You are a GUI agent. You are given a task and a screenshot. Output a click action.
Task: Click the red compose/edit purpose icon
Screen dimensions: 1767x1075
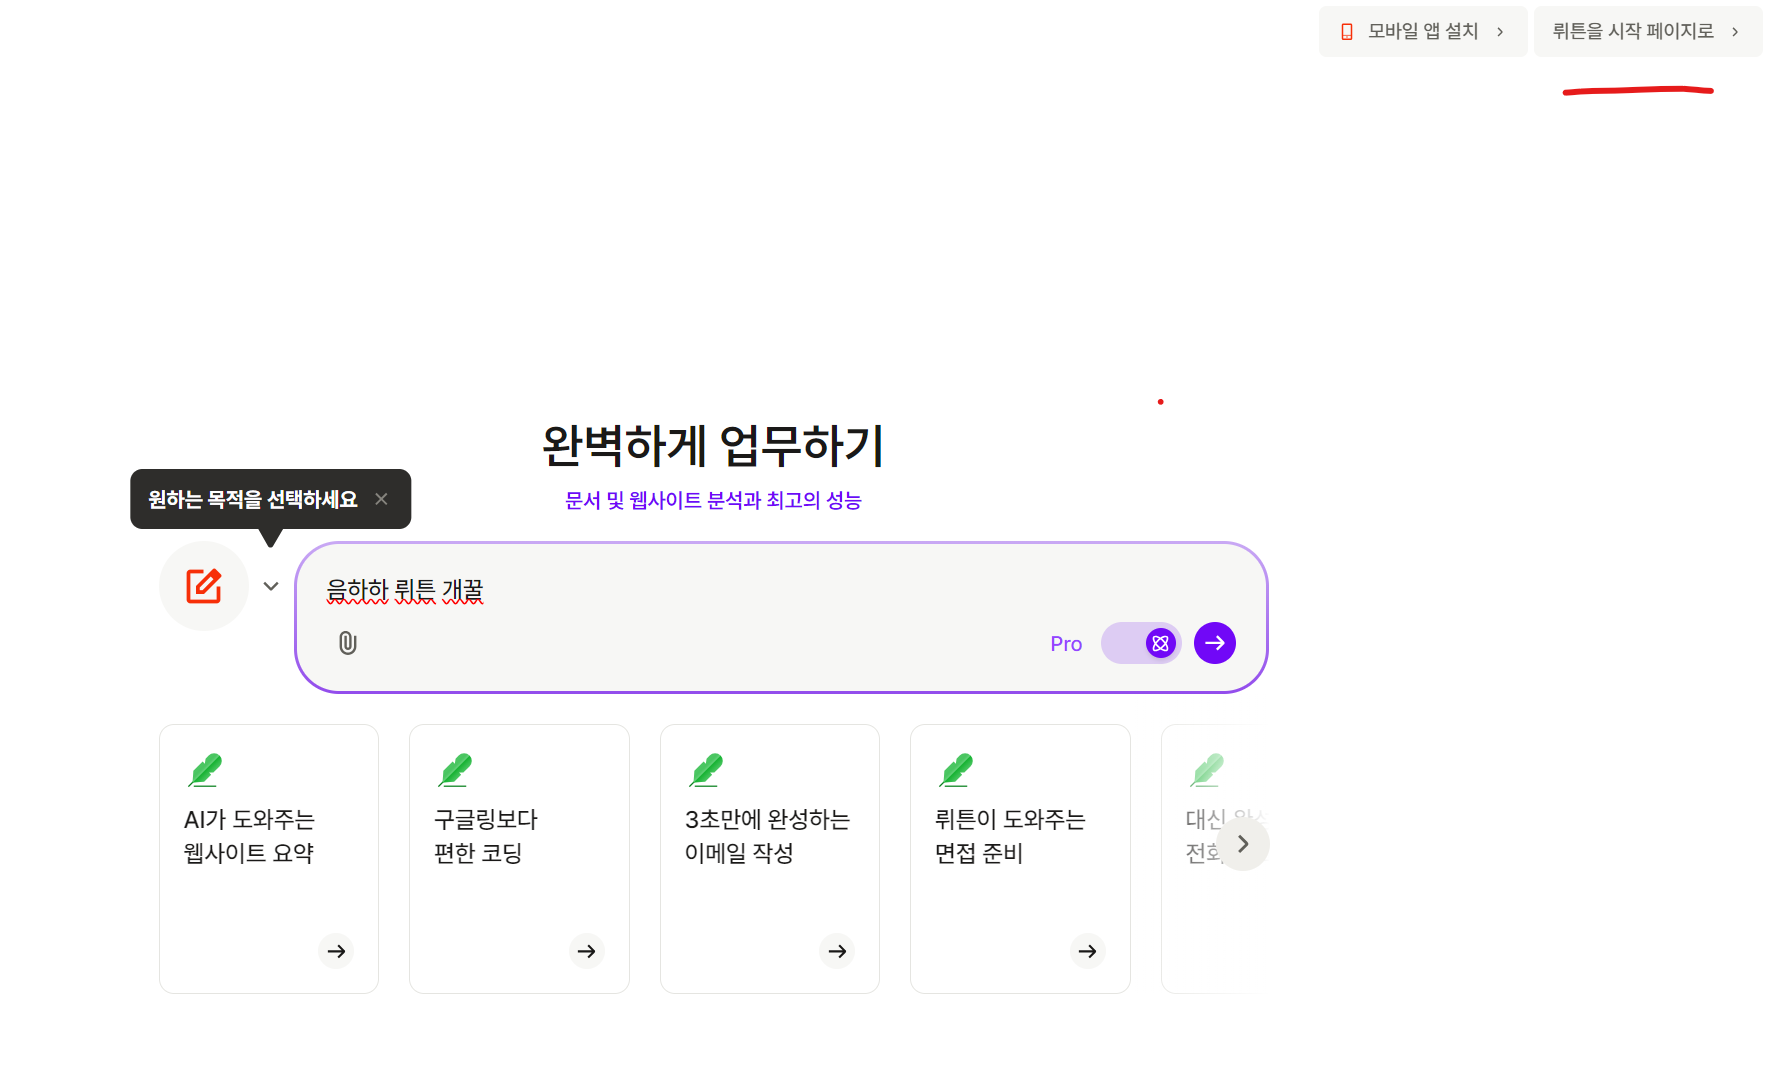[x=204, y=586]
